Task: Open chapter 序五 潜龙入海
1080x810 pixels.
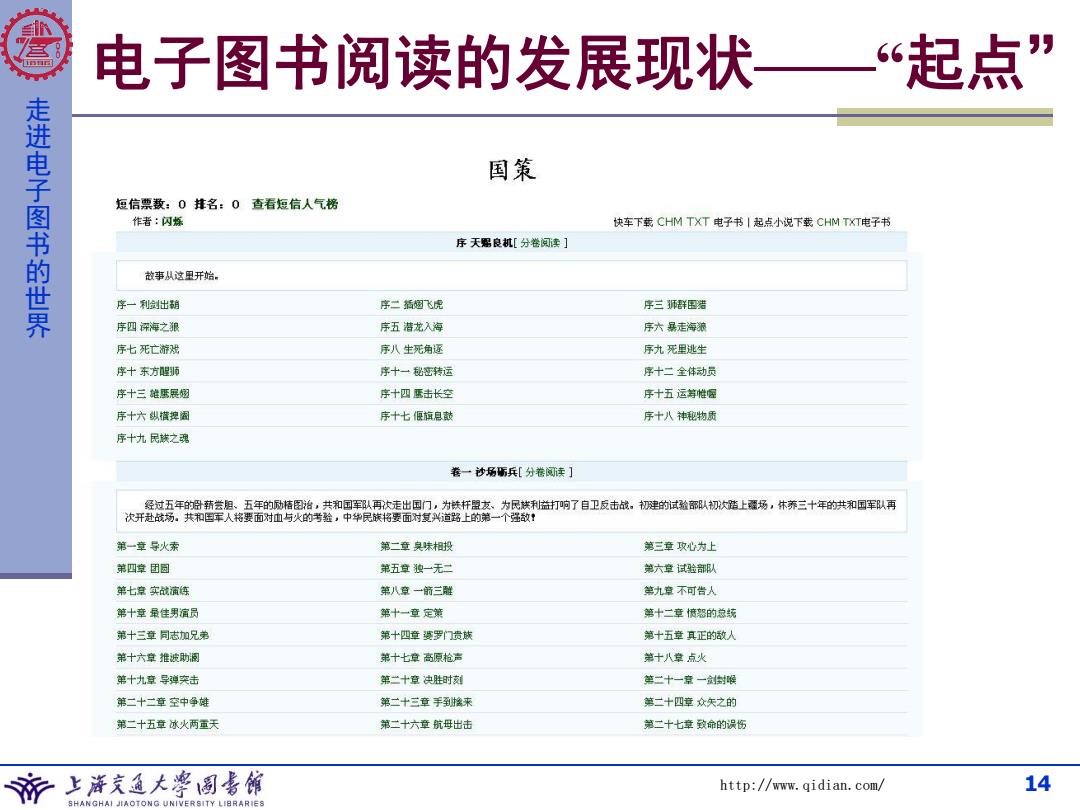Action: (411, 327)
